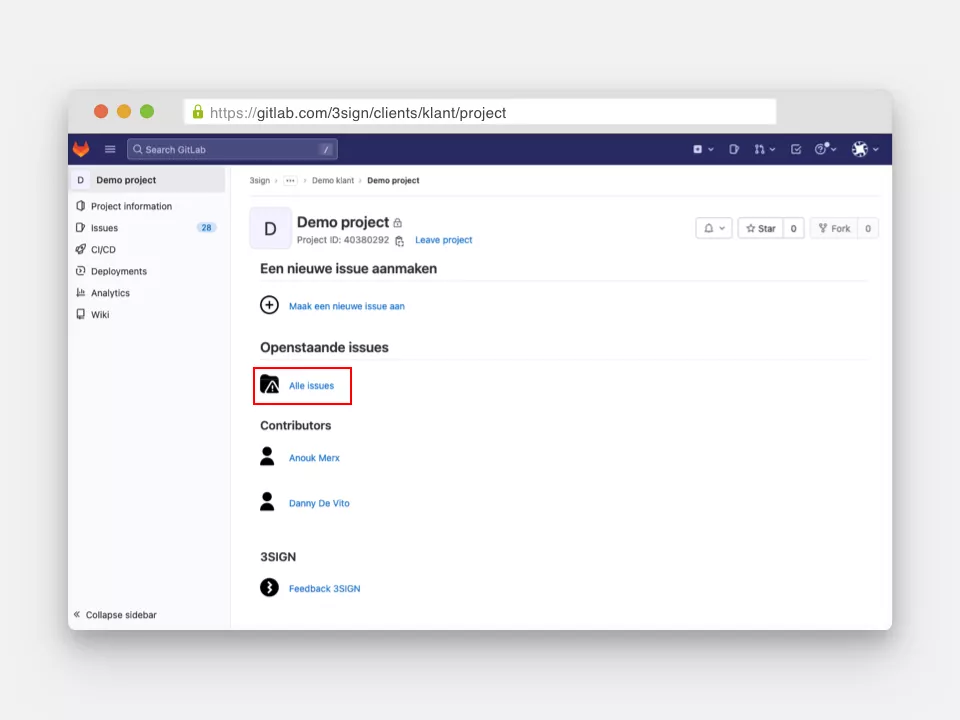Image resolution: width=960 pixels, height=720 pixels.
Task: Expand the create new plus dropdown
Action: [x=703, y=149]
